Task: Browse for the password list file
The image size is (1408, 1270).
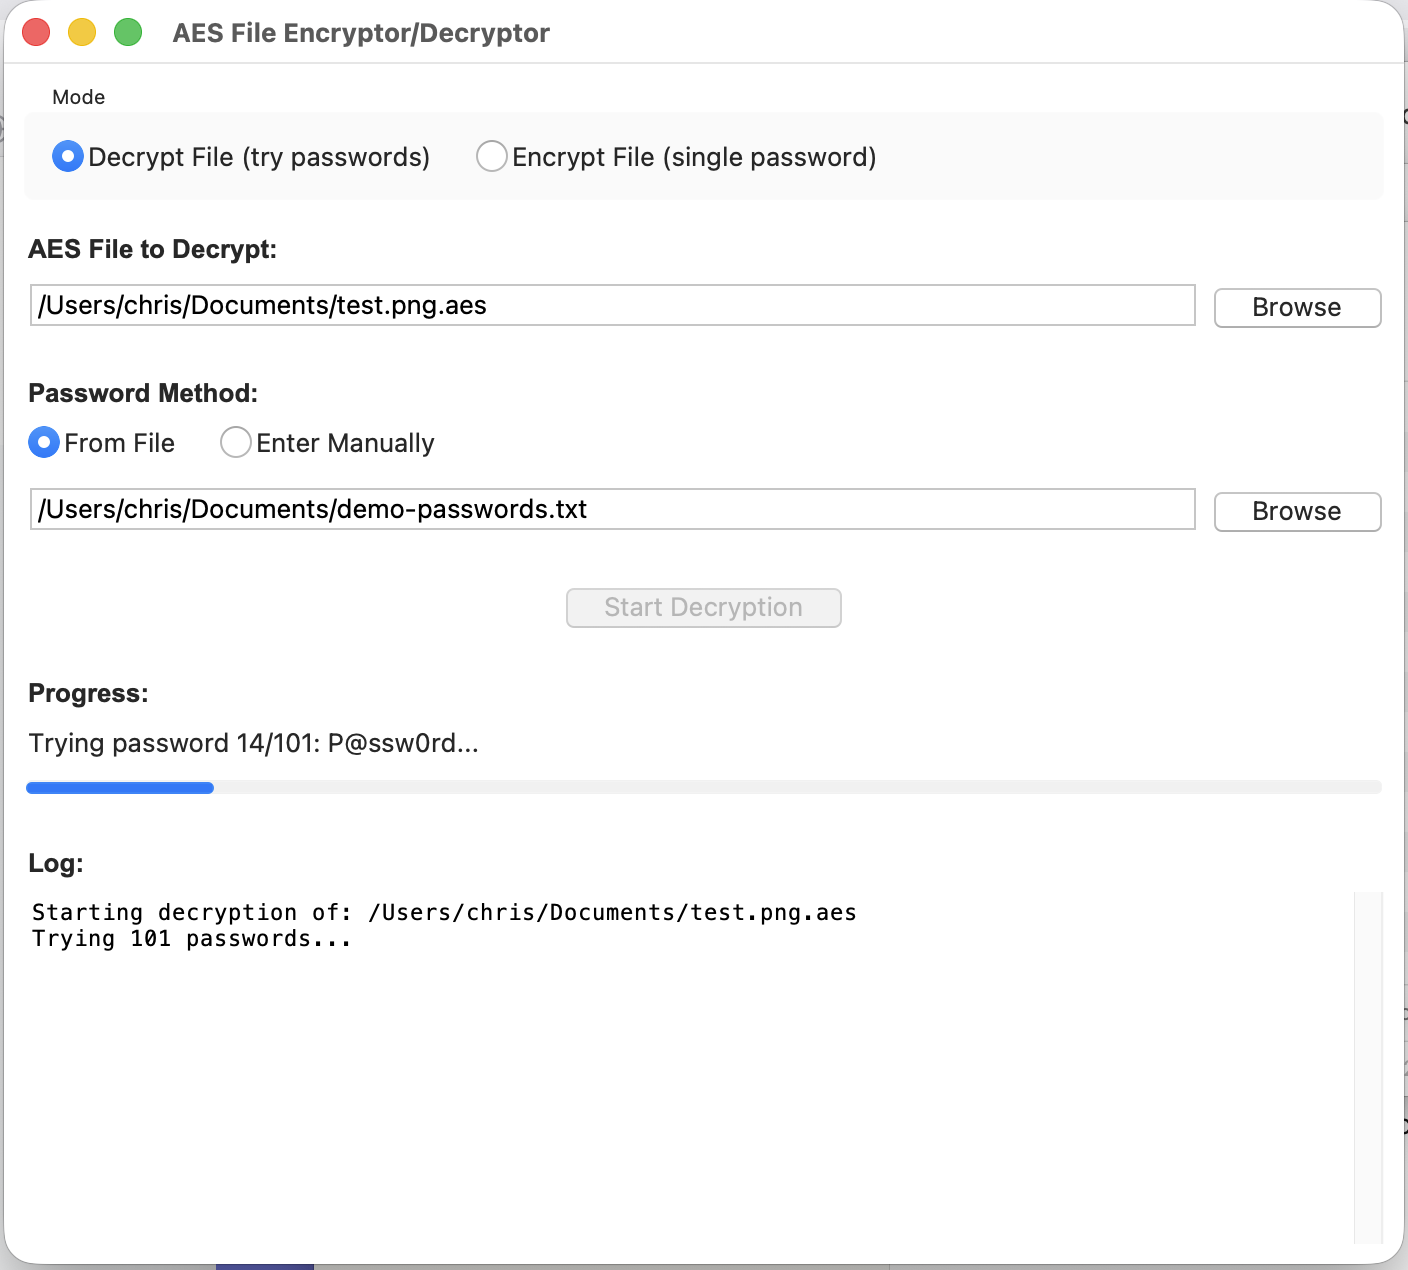Action: click(1296, 511)
